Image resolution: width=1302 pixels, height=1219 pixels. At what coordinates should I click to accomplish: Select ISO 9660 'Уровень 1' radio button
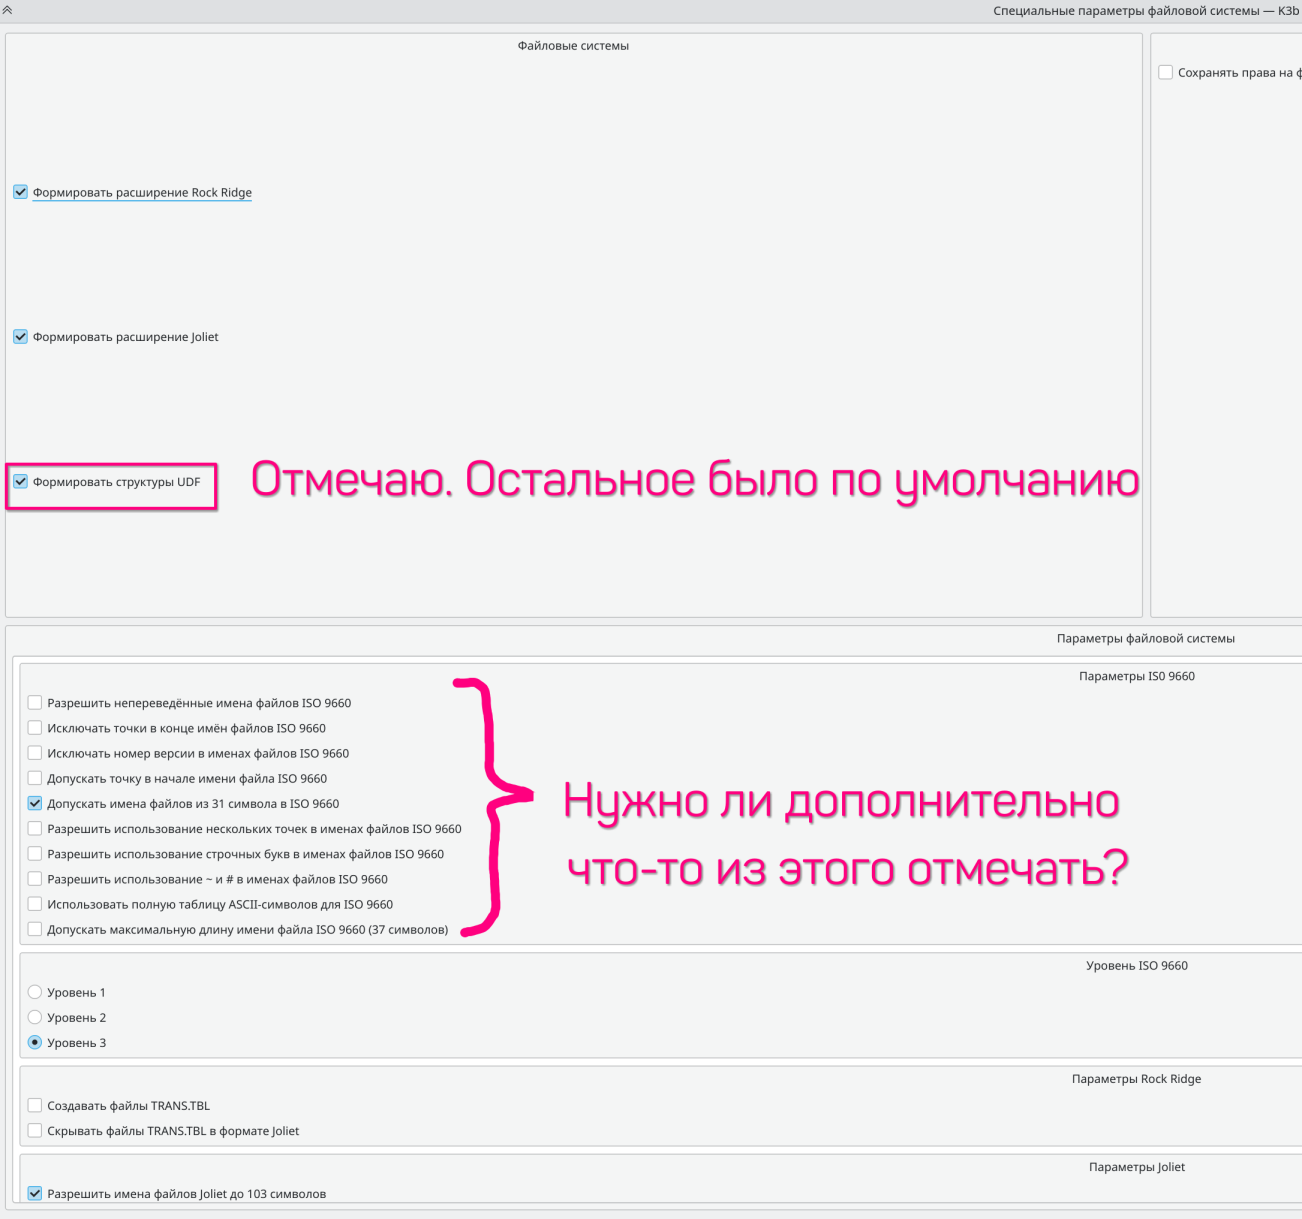point(35,992)
